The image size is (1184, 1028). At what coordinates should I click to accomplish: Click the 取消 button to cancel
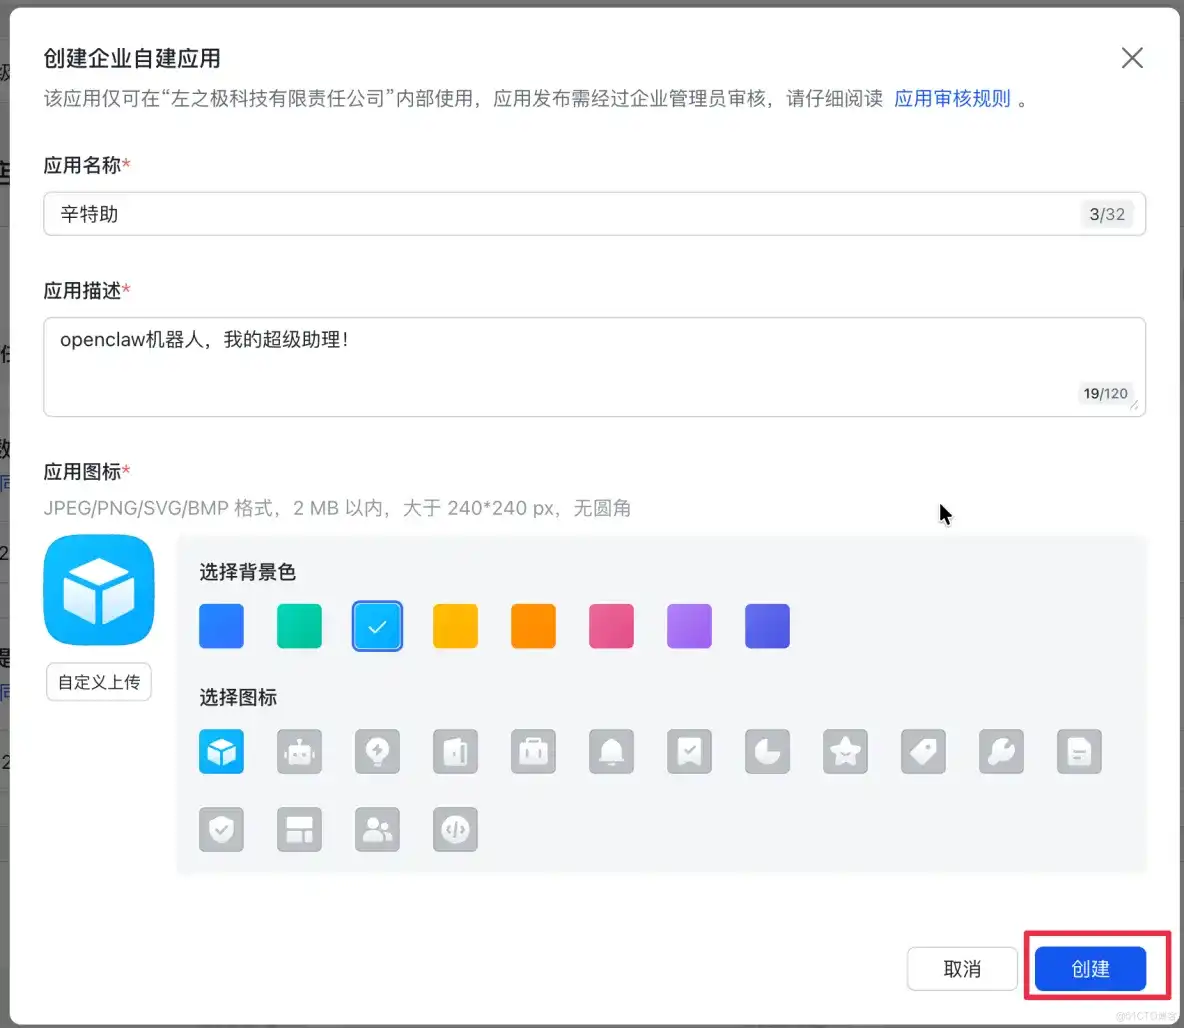(961, 968)
